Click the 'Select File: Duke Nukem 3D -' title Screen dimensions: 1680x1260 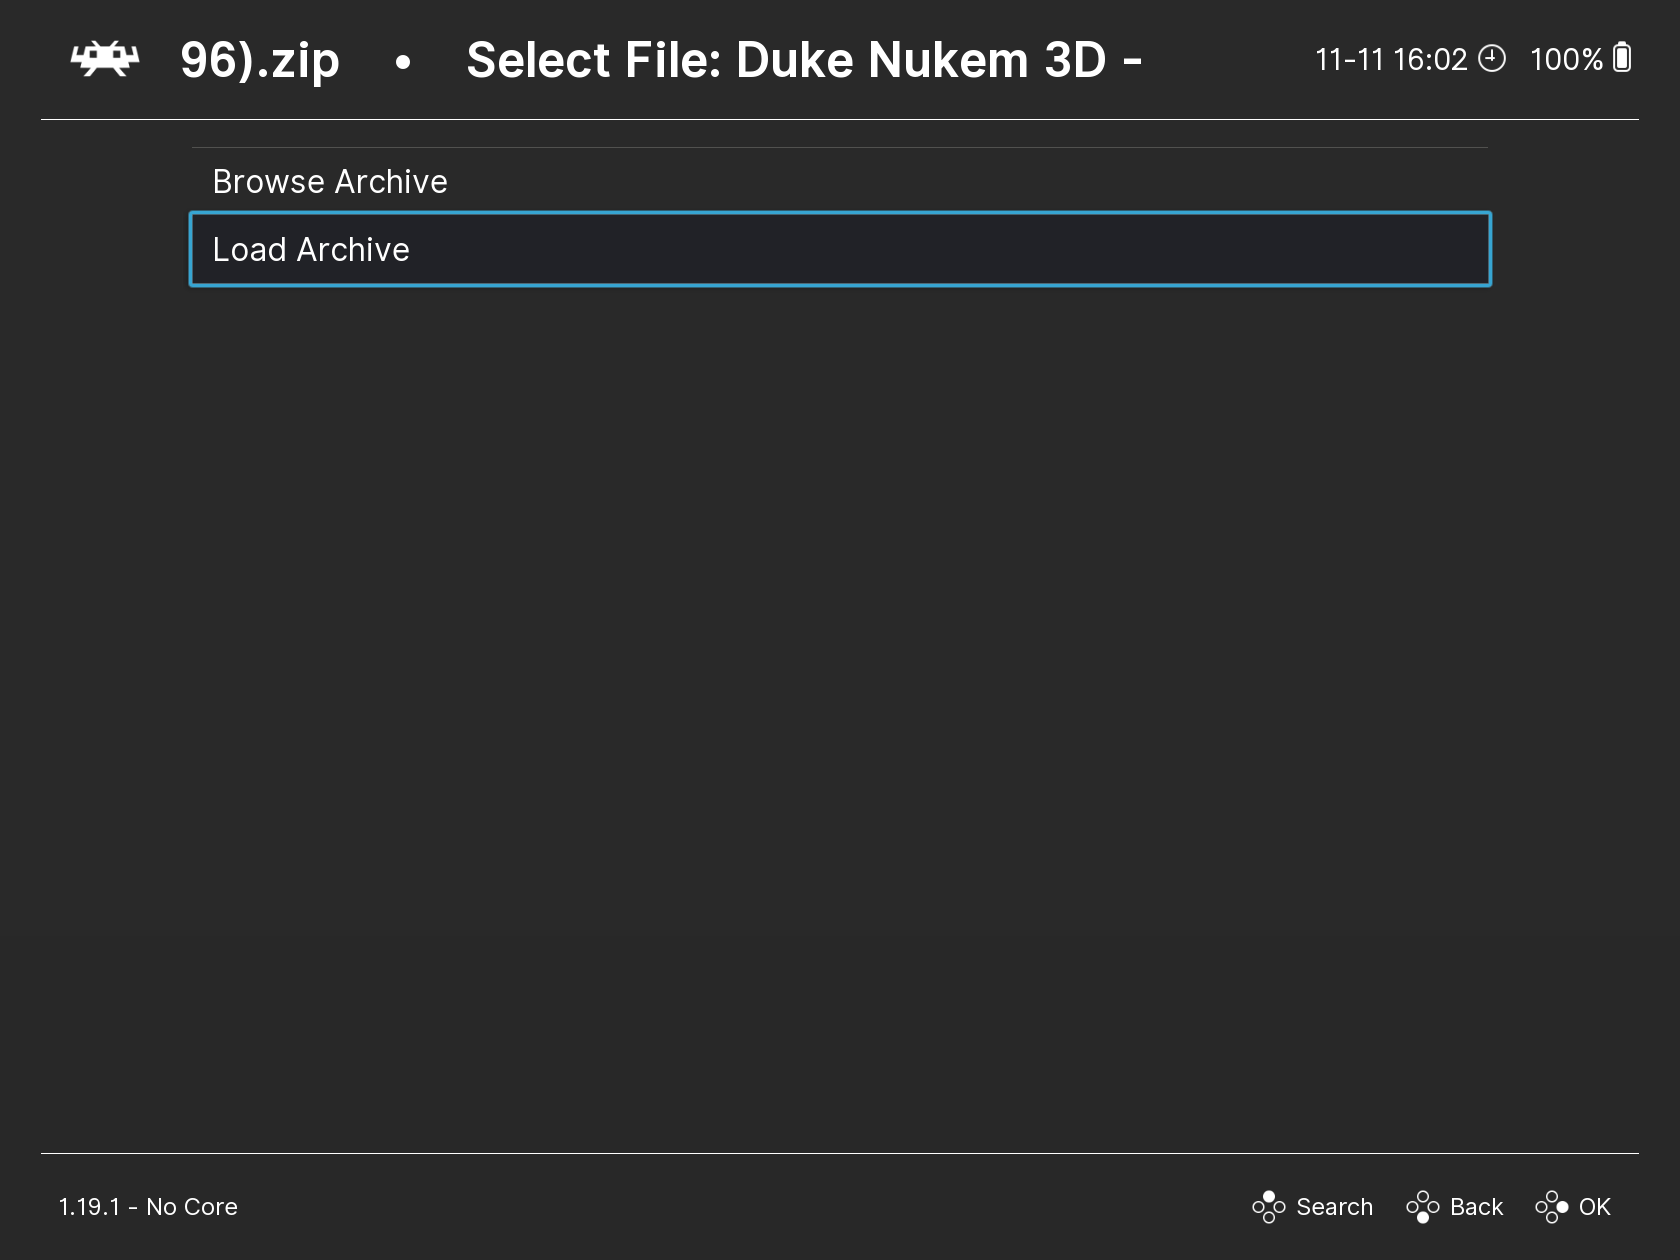tap(804, 60)
